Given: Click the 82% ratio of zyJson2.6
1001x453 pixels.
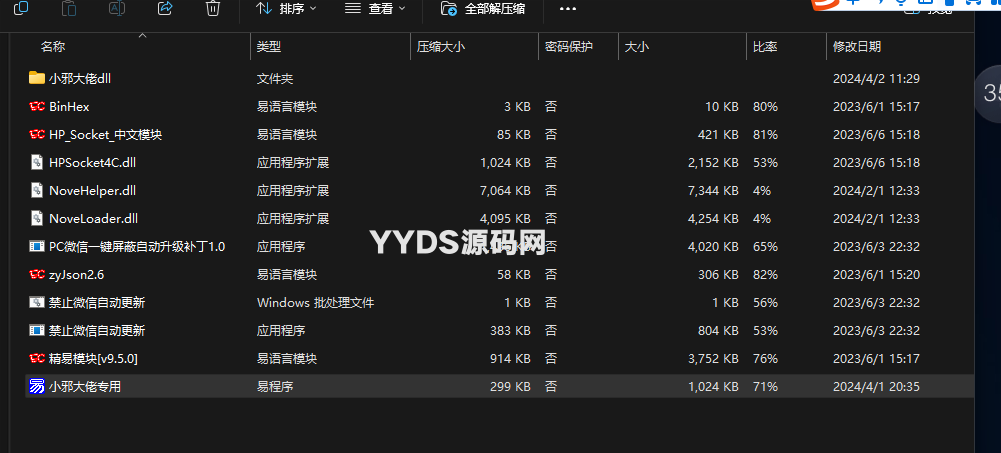Looking at the screenshot, I should [x=765, y=274].
